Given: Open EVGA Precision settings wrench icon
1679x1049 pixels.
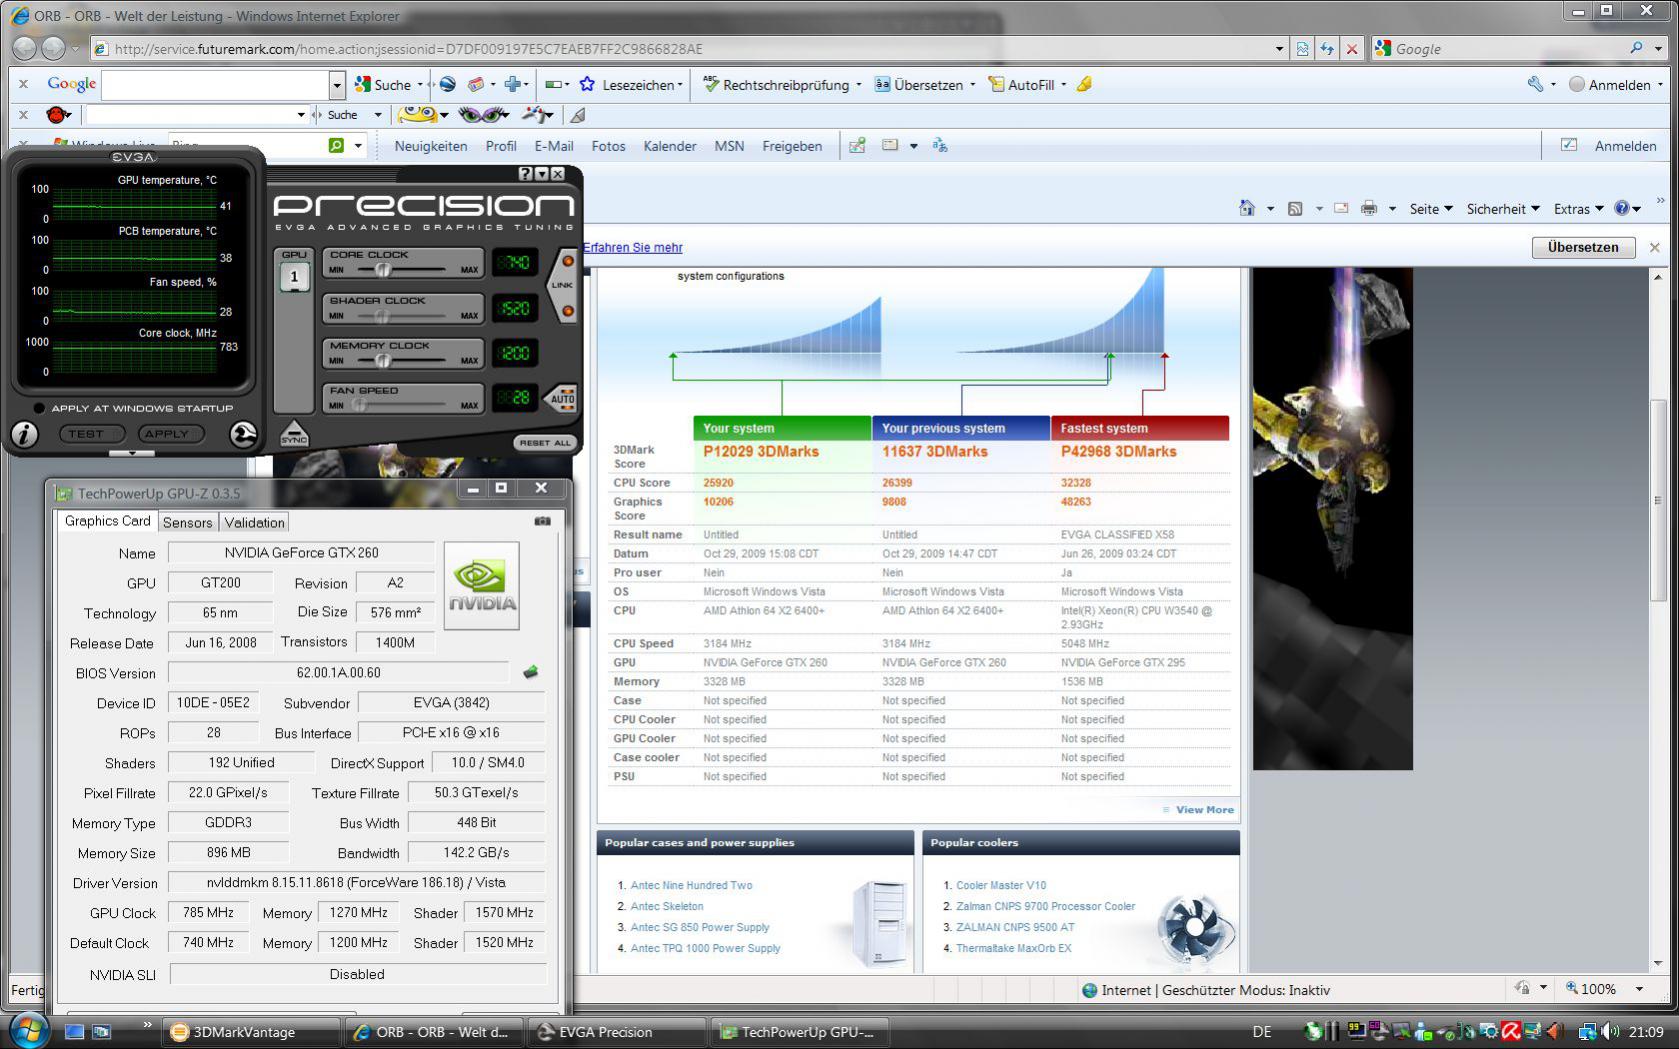Looking at the screenshot, I should [x=243, y=434].
